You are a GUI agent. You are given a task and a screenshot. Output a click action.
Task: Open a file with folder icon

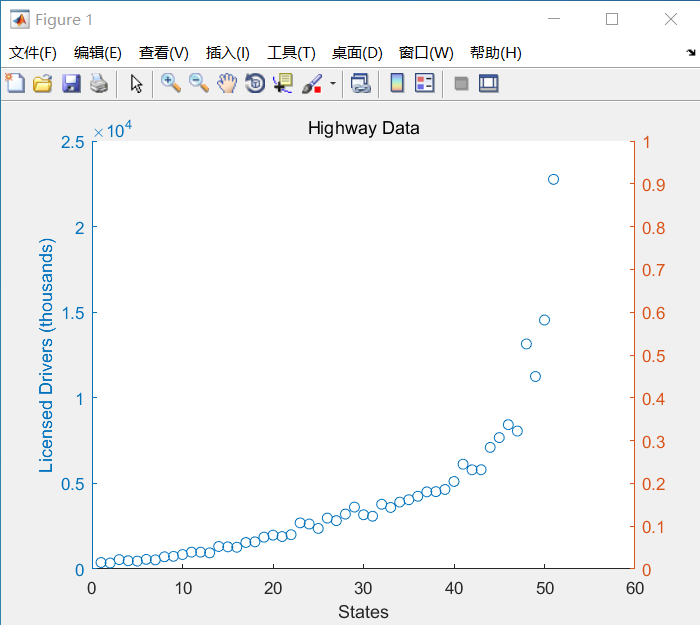(x=43, y=83)
